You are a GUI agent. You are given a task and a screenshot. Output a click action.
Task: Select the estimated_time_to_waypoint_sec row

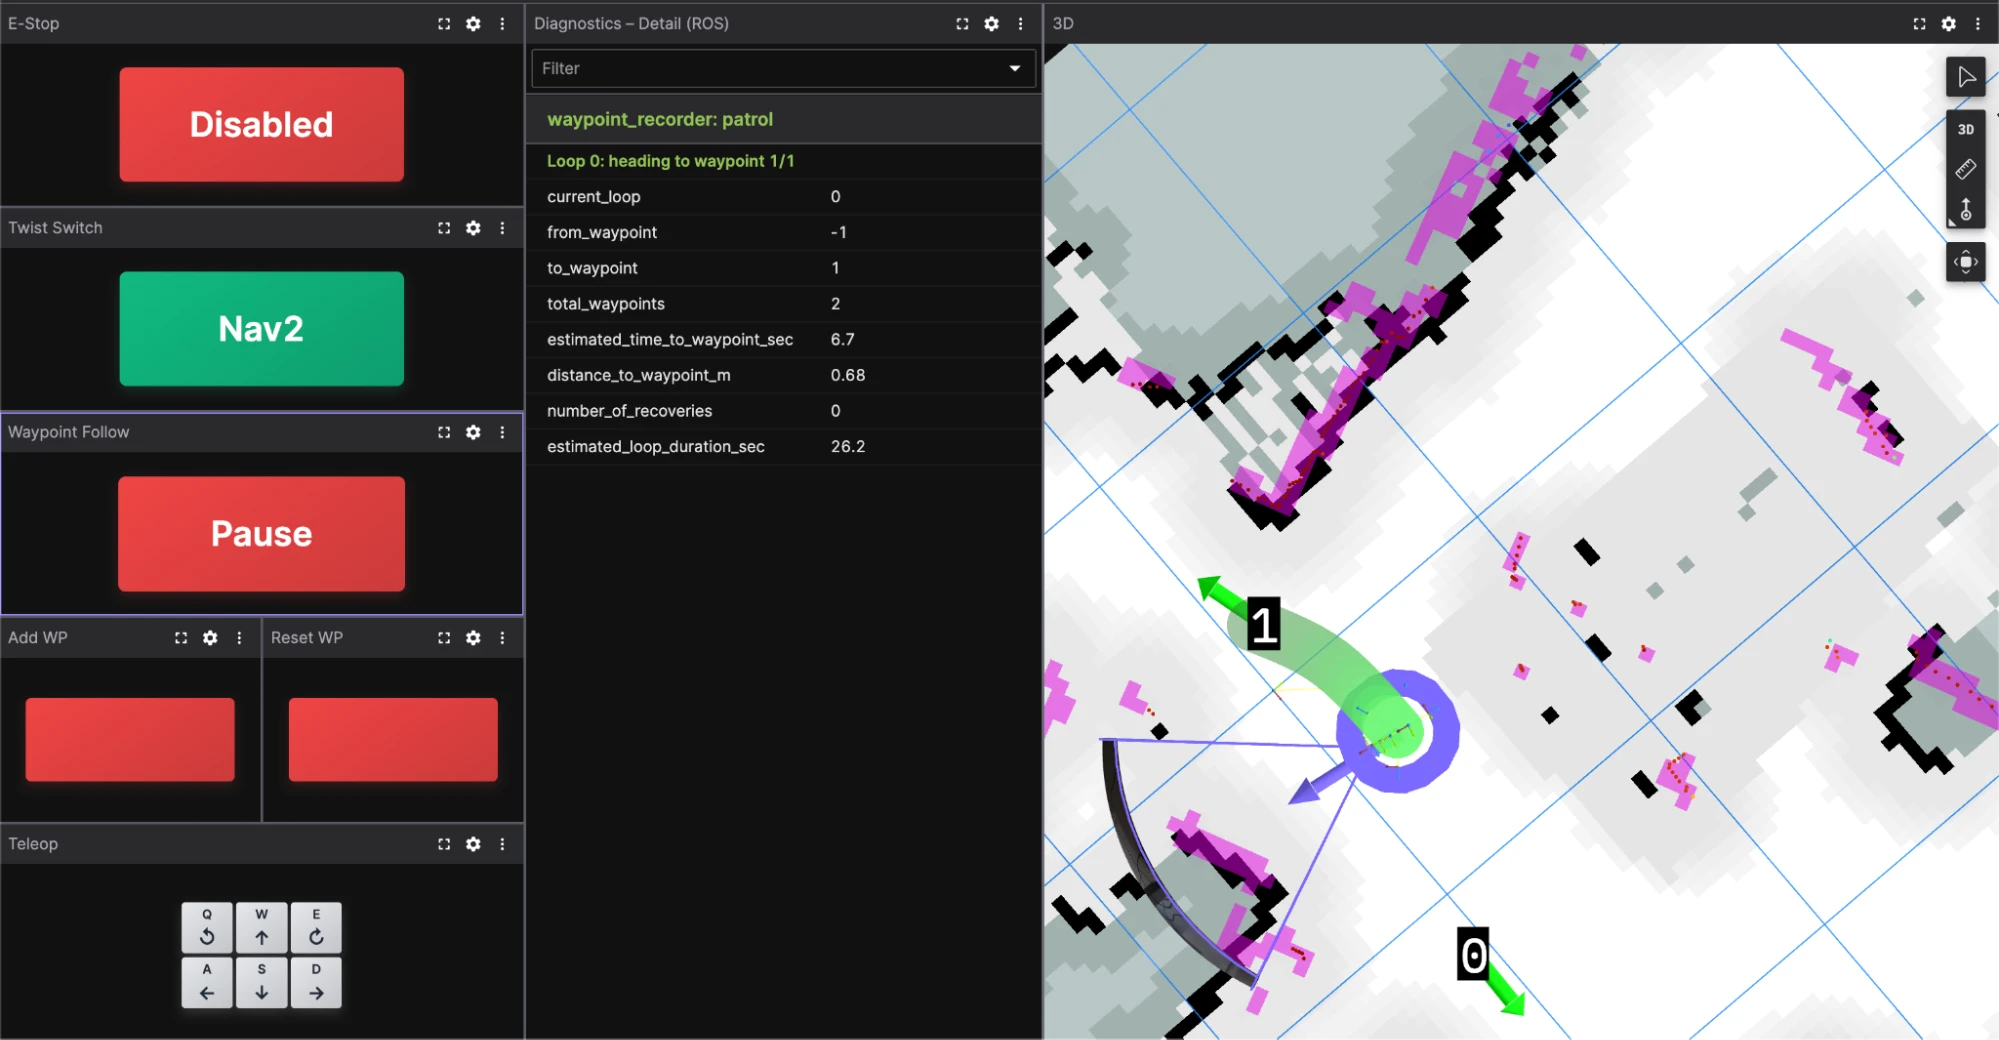pos(784,340)
